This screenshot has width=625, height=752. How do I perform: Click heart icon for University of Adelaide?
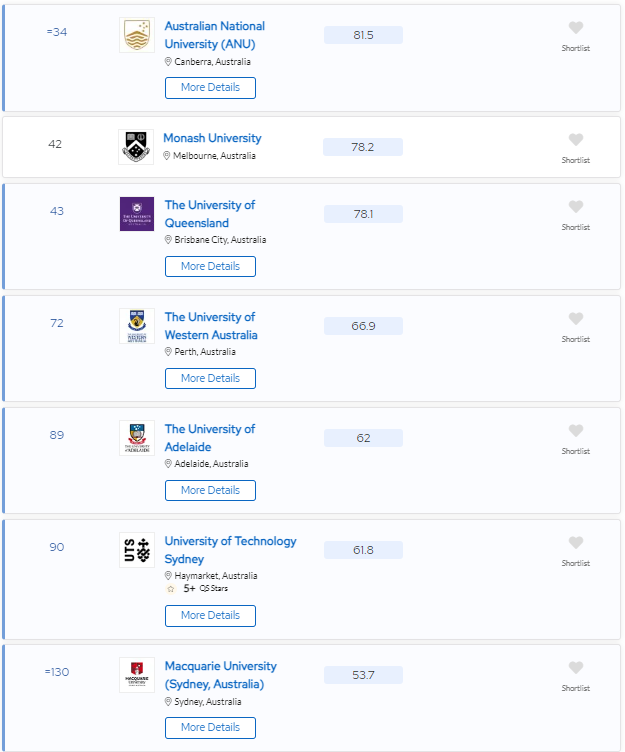click(576, 431)
